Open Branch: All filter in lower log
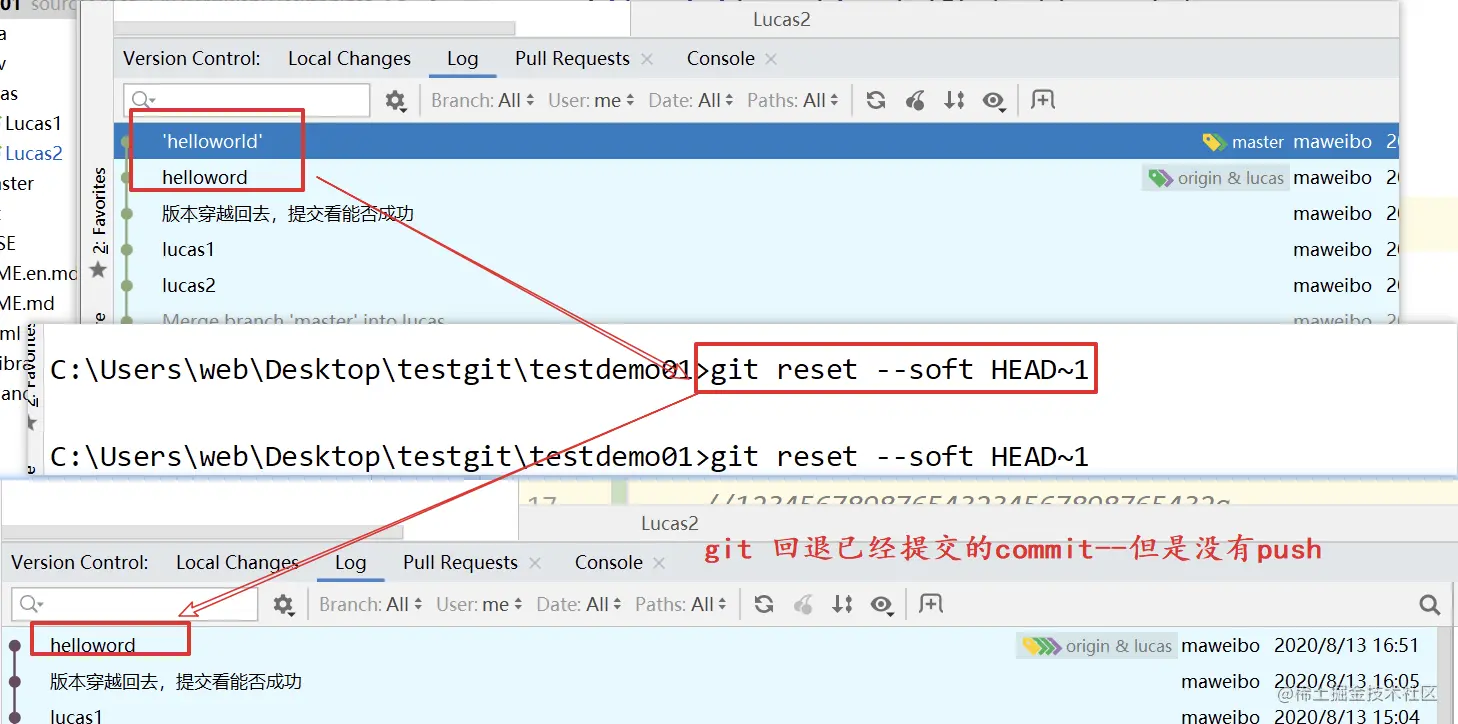The width and height of the screenshot is (1458, 724). (x=371, y=604)
